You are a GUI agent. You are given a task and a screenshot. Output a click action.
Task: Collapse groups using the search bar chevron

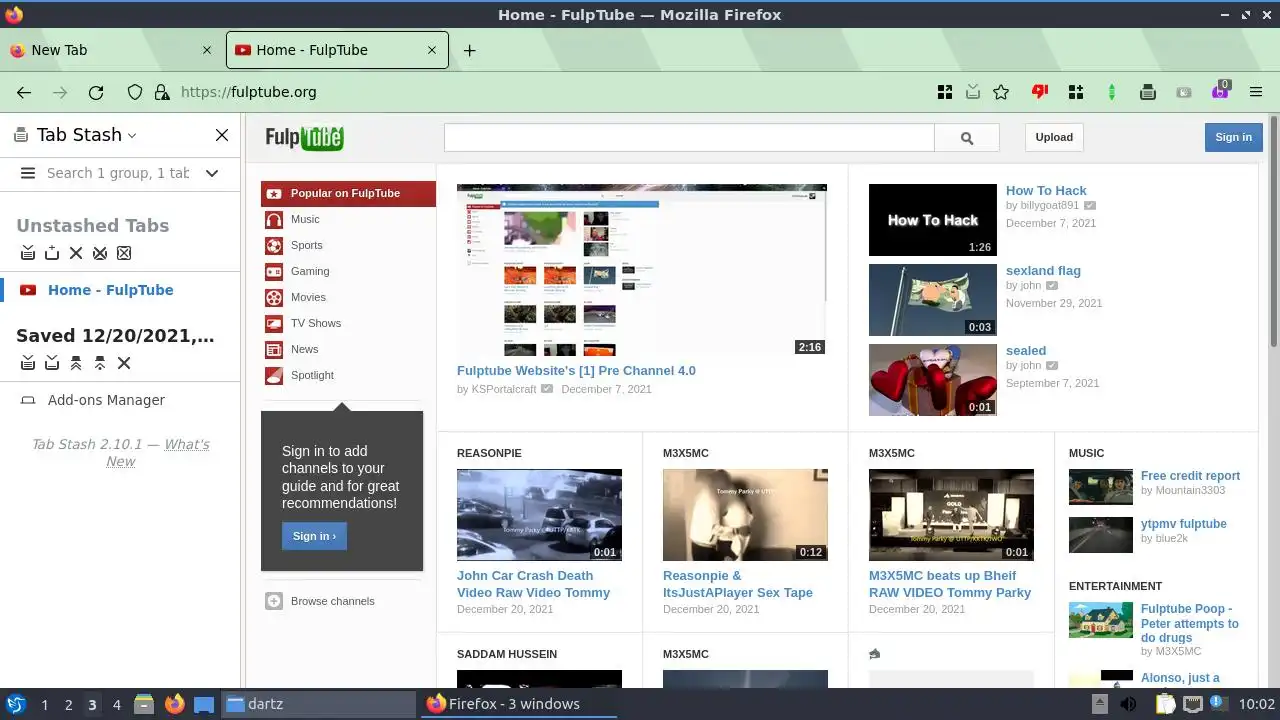[212, 173]
